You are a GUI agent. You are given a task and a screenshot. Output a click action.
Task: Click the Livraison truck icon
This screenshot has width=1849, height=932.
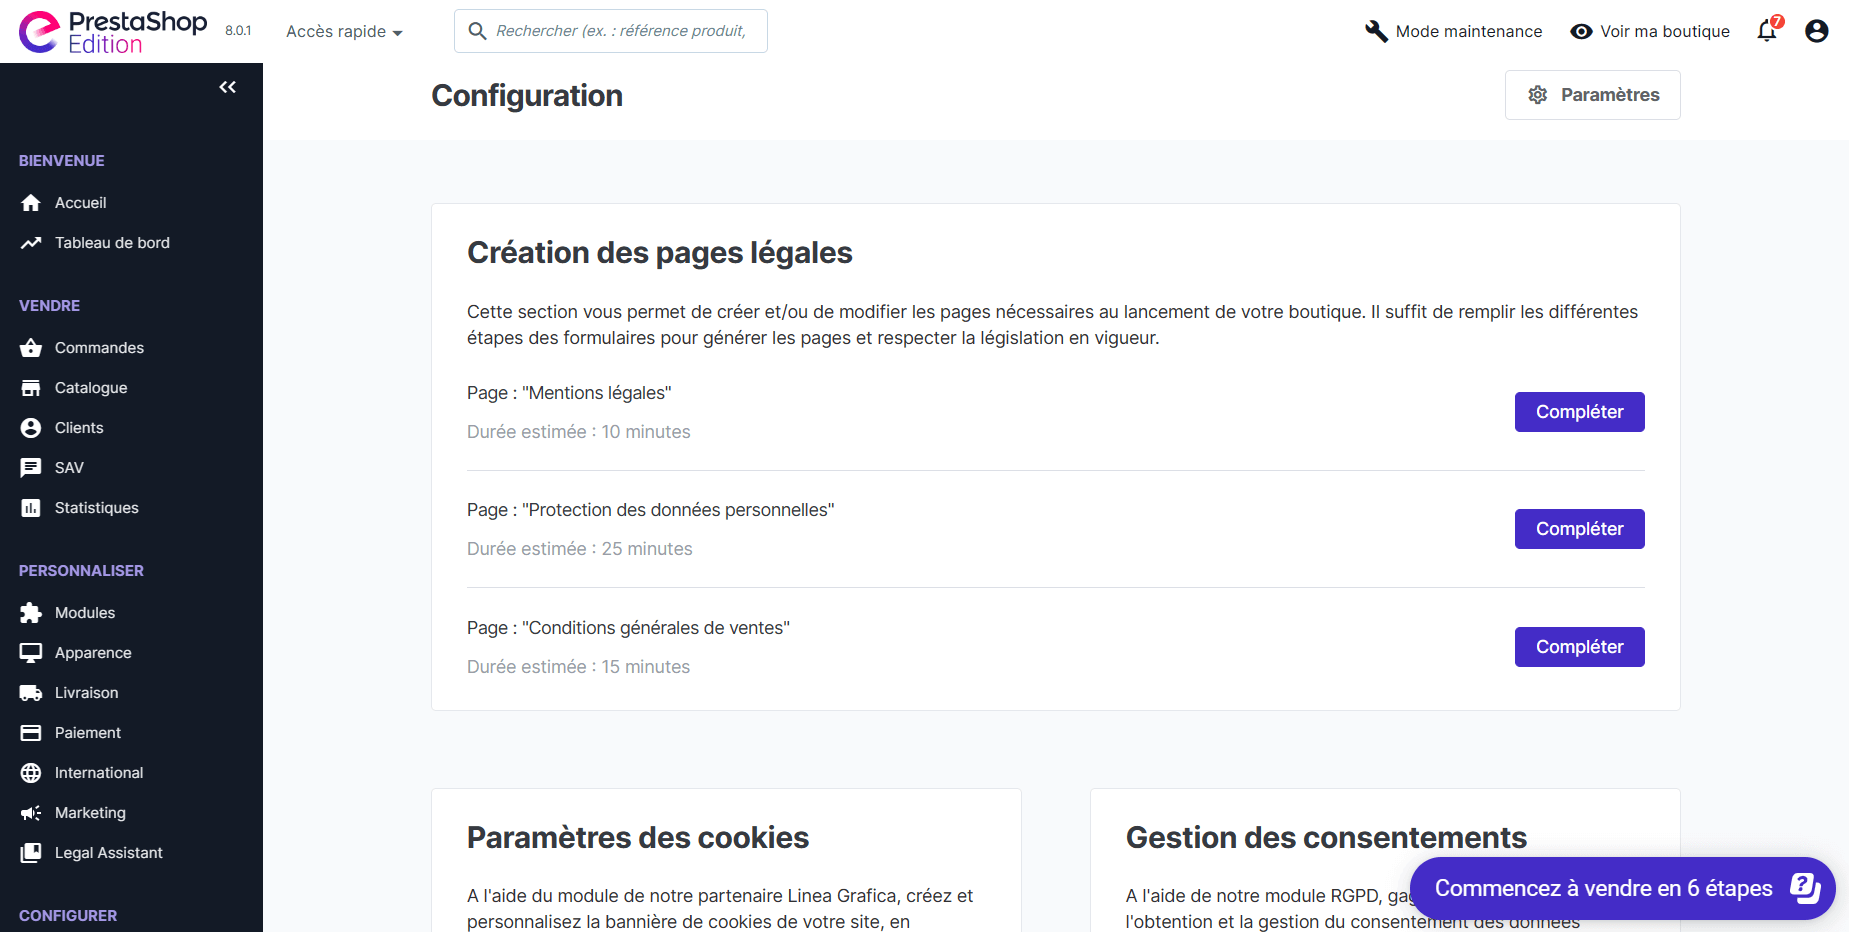31,693
